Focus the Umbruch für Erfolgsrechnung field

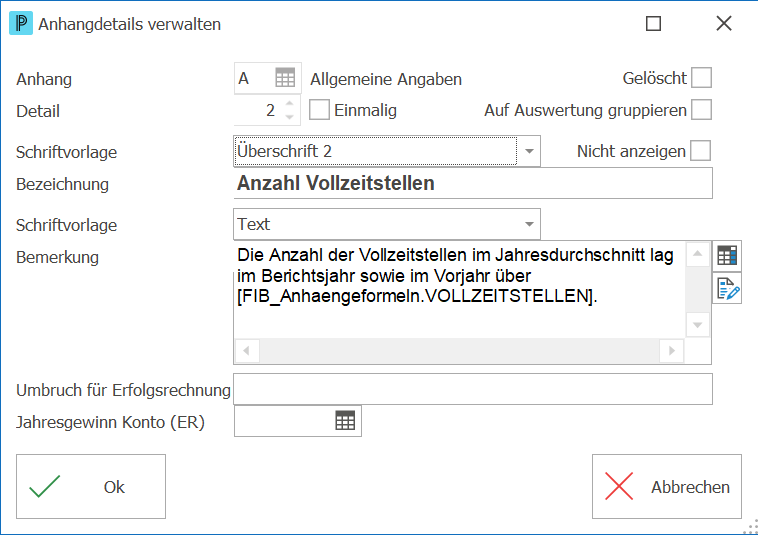473,389
